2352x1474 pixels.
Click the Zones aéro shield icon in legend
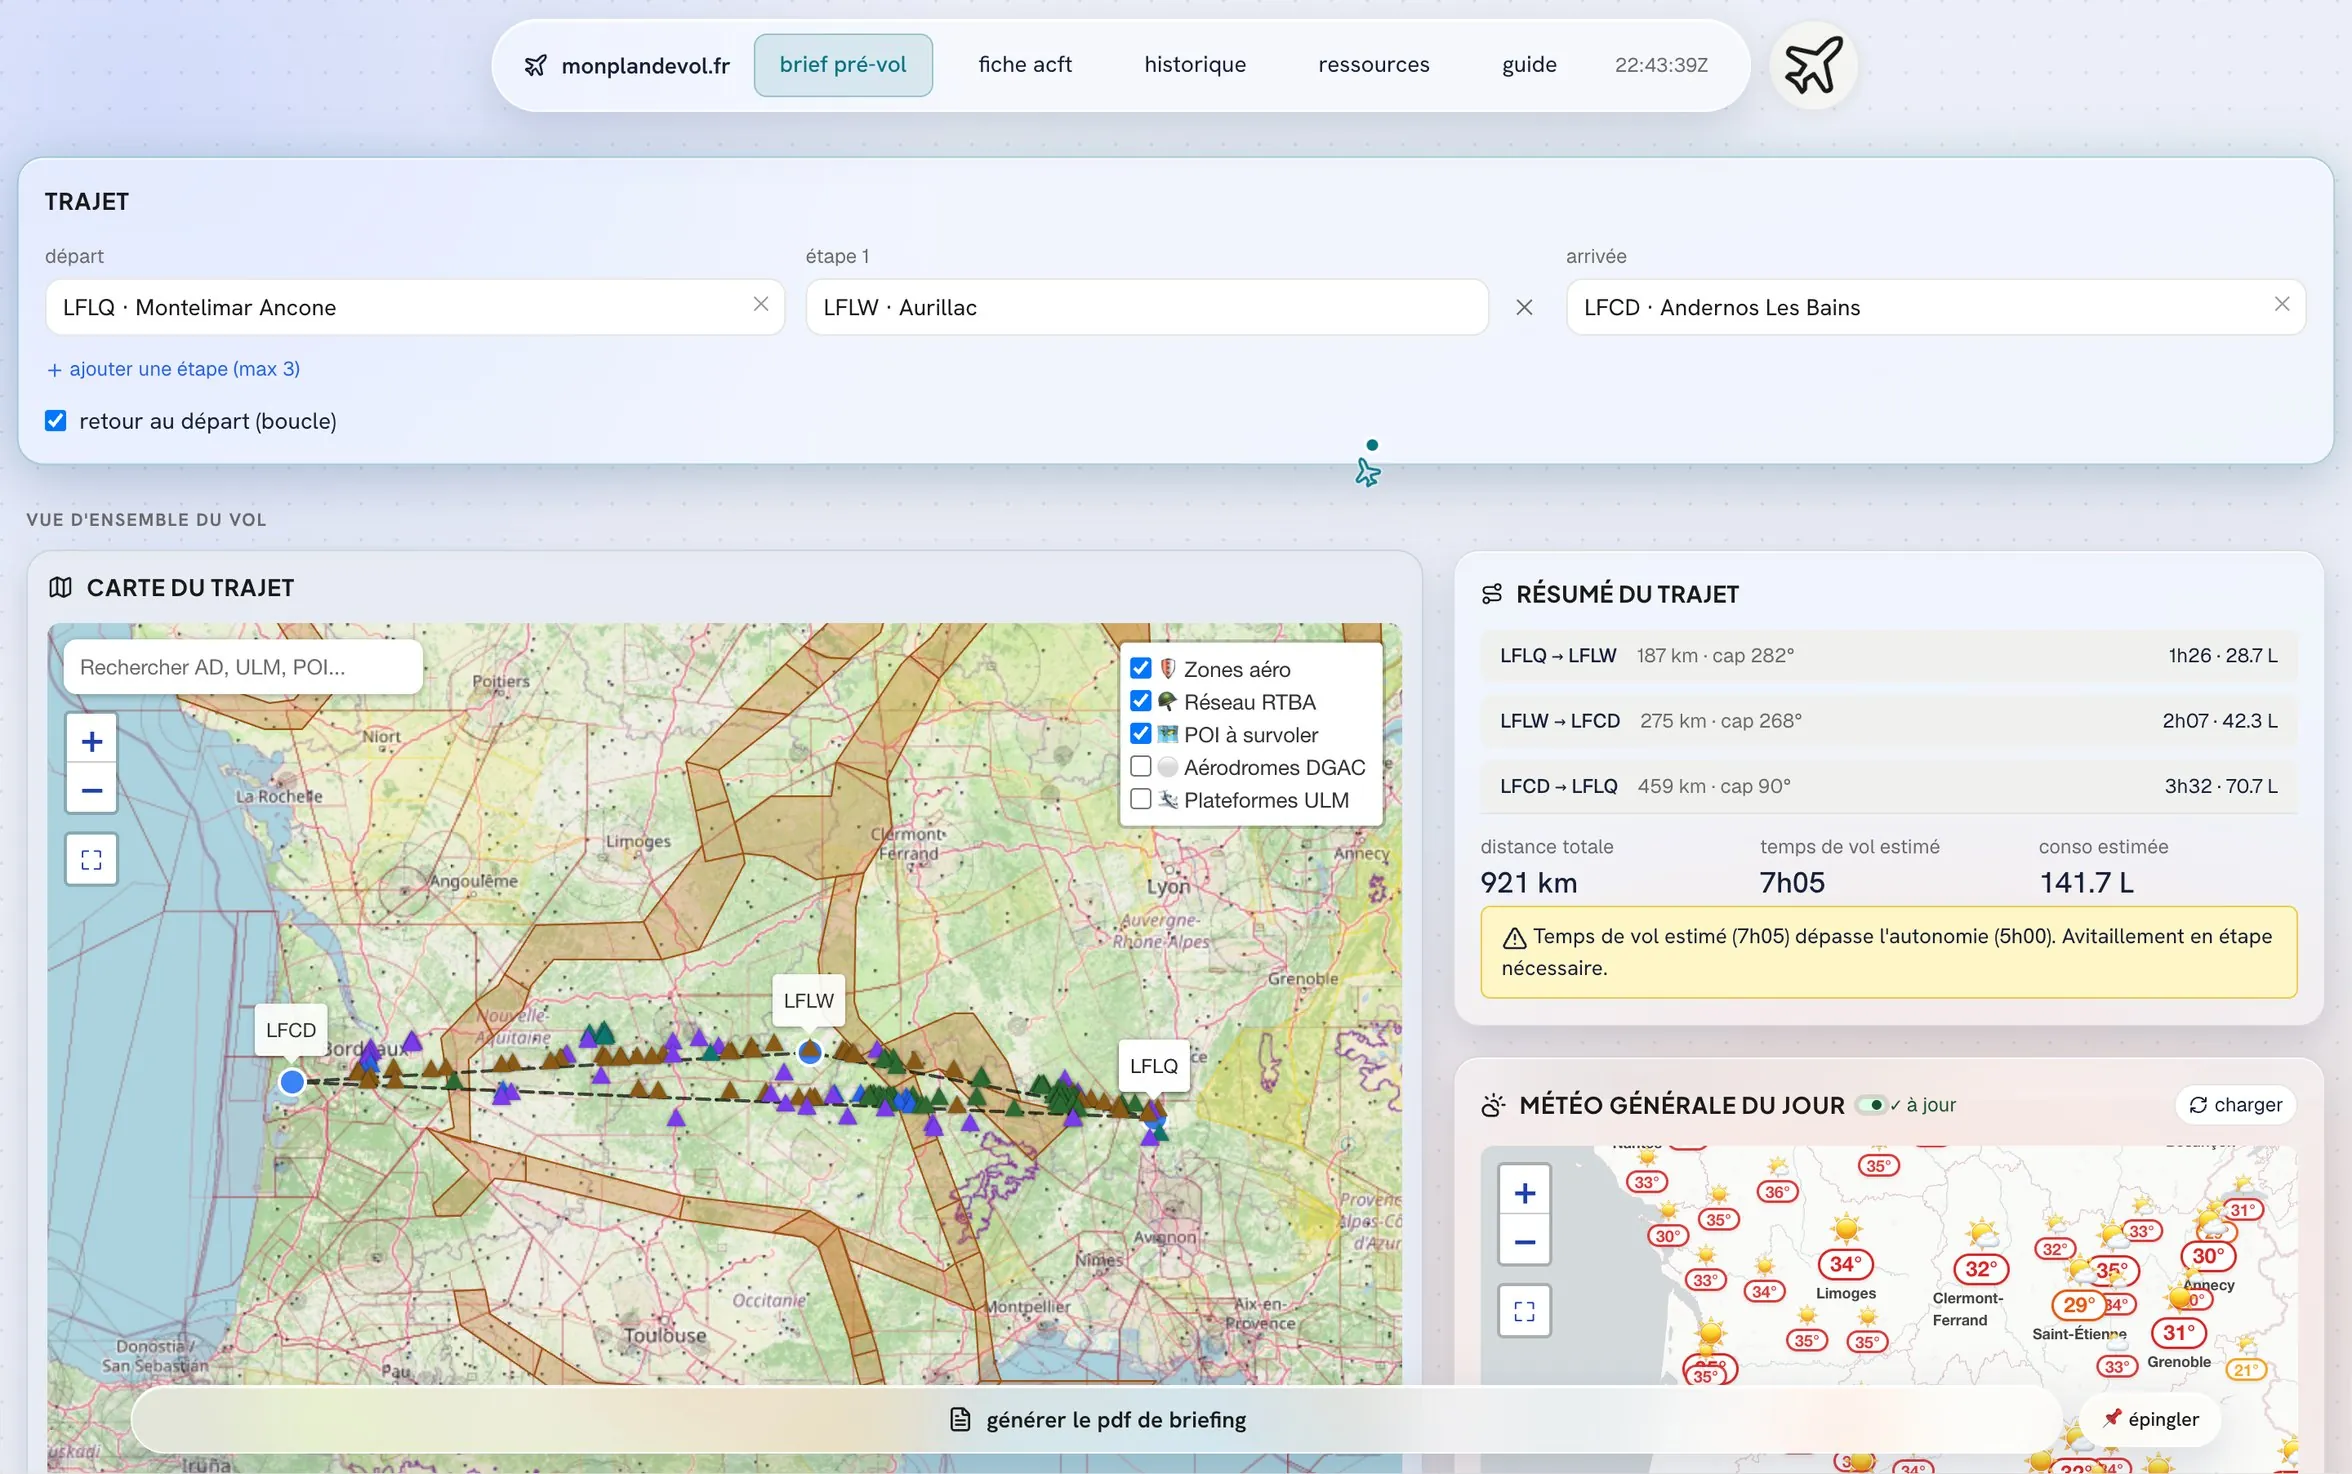[1167, 668]
